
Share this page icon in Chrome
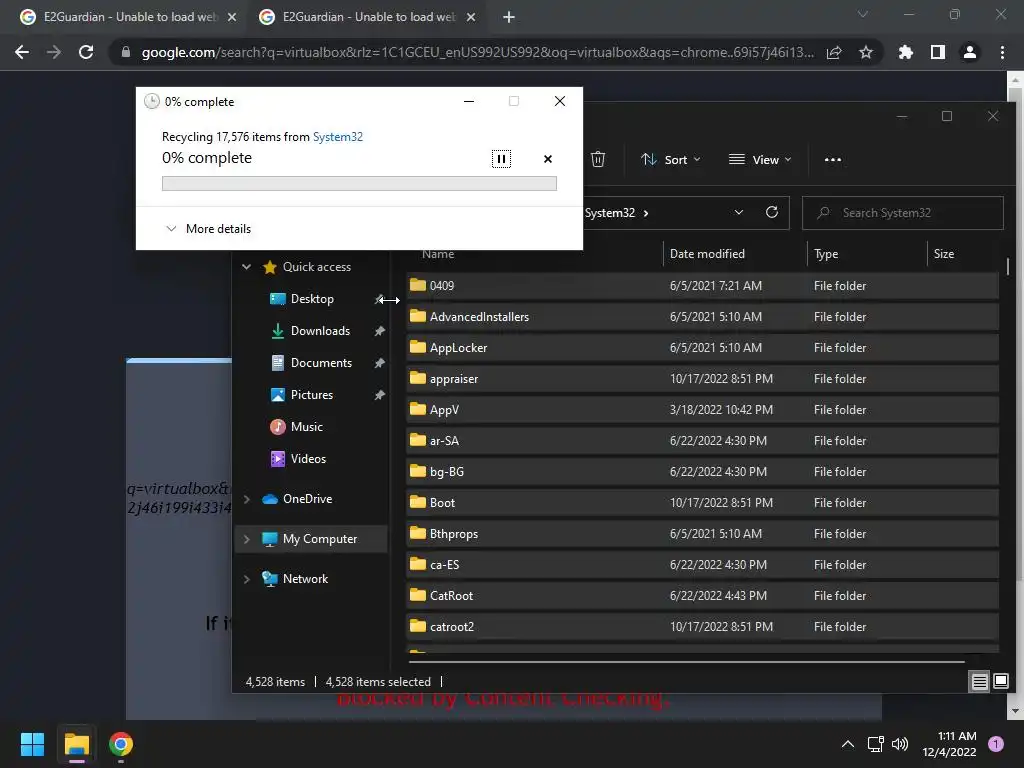coord(834,52)
